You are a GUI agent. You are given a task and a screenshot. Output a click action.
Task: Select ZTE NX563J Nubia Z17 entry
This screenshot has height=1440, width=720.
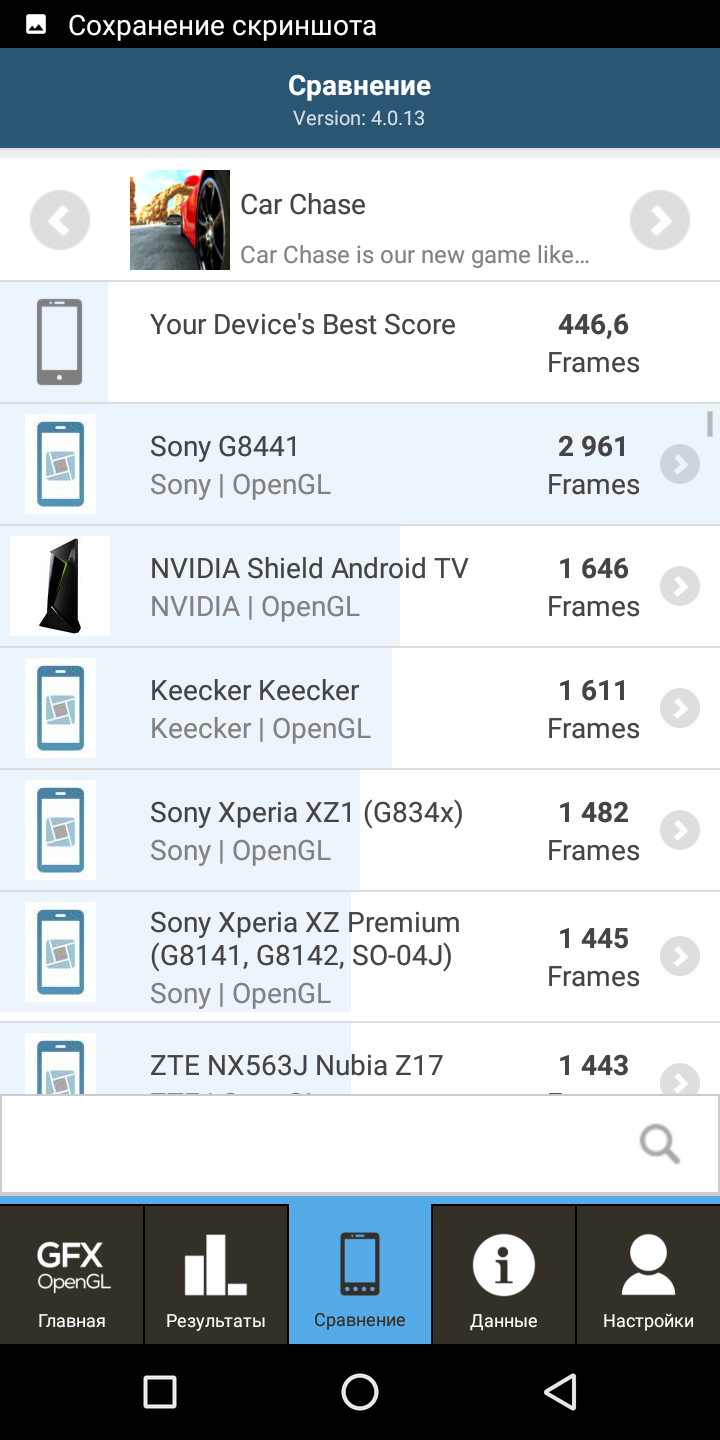pos(296,1066)
